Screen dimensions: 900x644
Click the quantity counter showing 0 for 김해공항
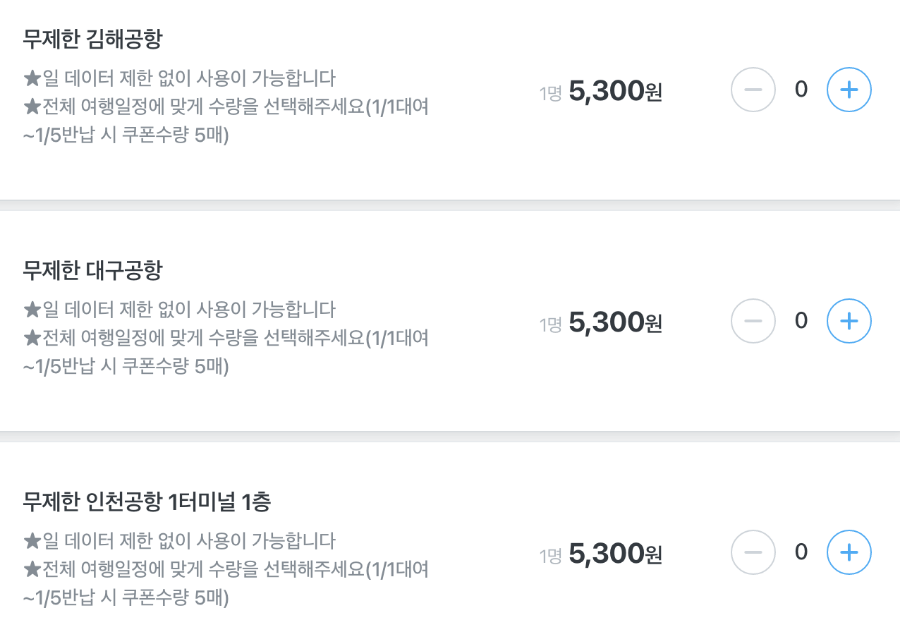(x=800, y=89)
